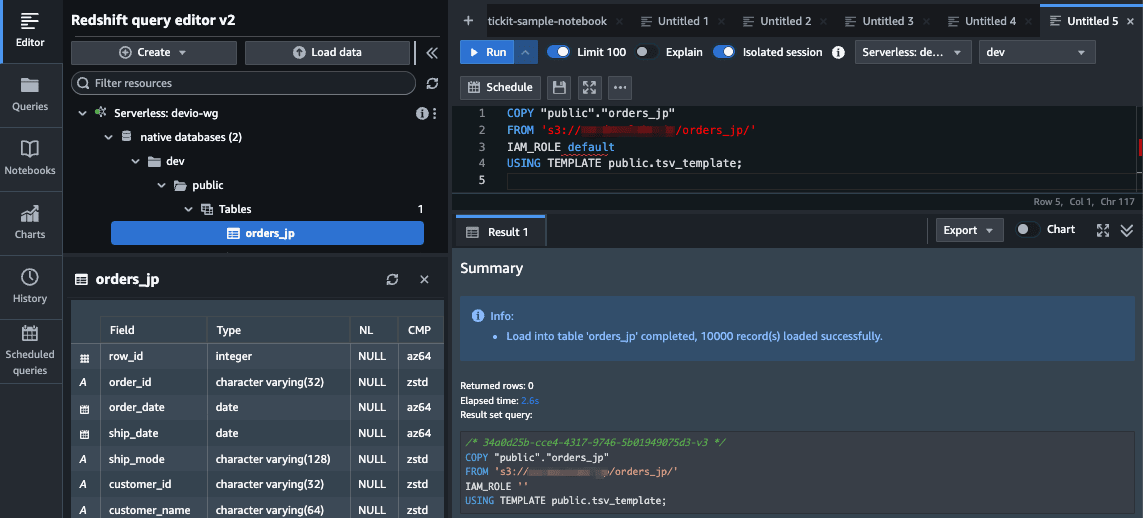Close the orders_jp details panel
This screenshot has height=518, width=1143.
(424, 279)
